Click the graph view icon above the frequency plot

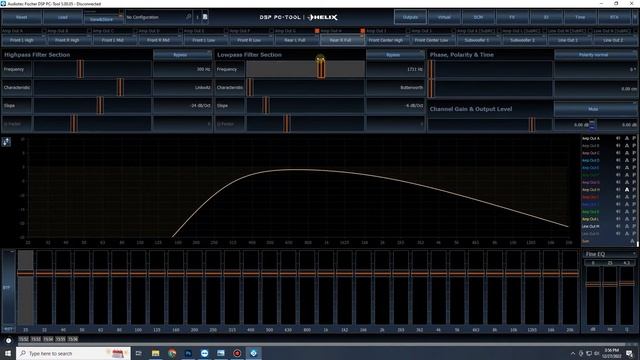click(6, 142)
